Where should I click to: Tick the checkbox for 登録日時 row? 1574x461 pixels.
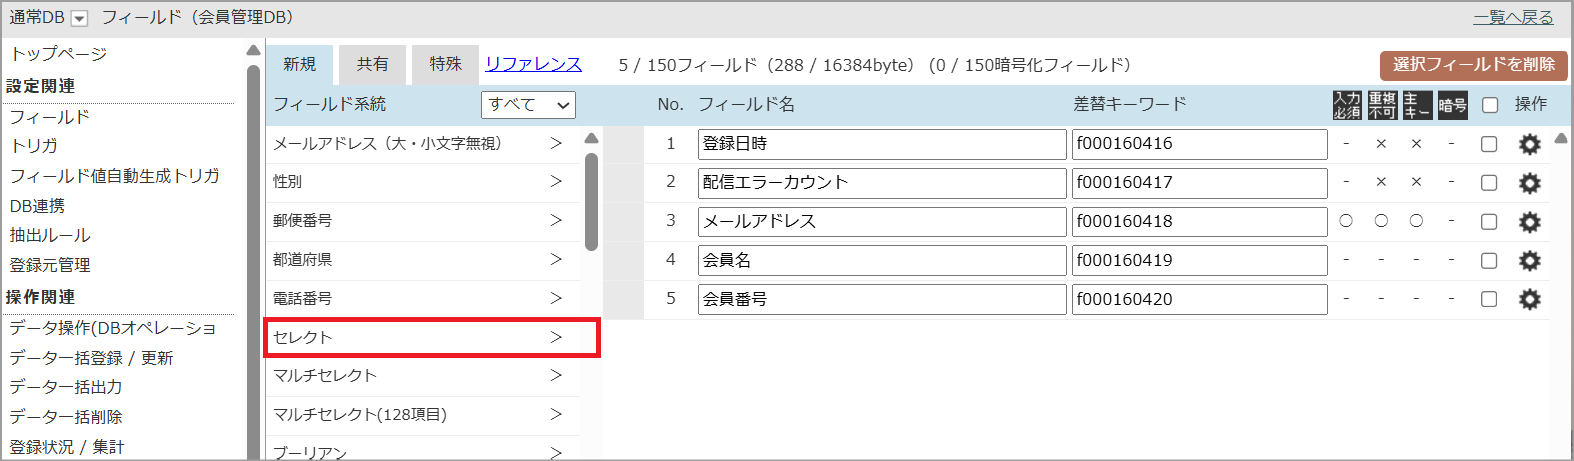(x=1489, y=144)
